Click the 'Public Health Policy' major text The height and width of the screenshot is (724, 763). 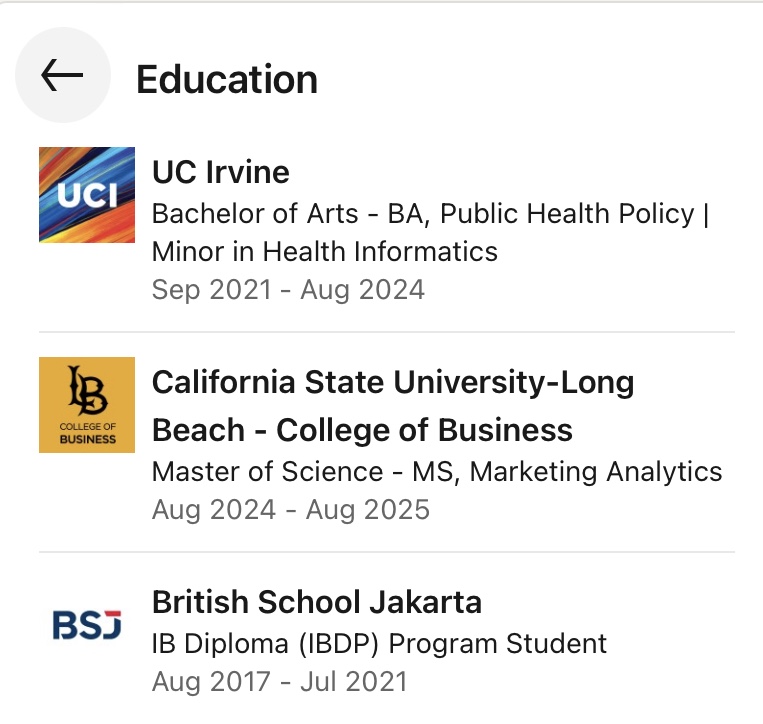[x=567, y=214]
